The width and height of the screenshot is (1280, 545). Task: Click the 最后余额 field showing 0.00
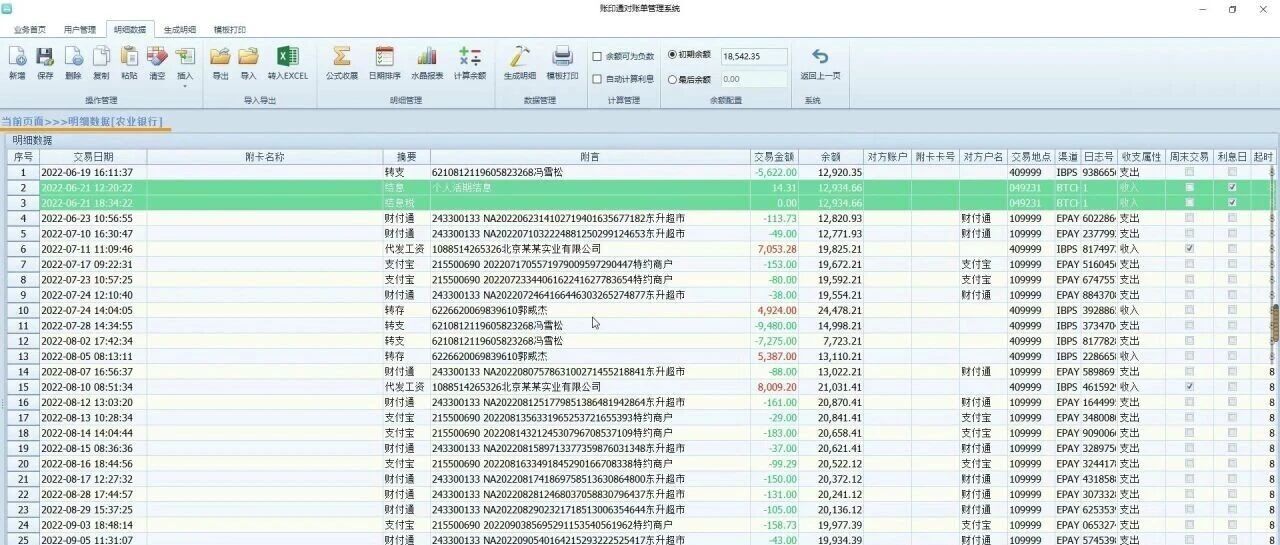[x=753, y=79]
